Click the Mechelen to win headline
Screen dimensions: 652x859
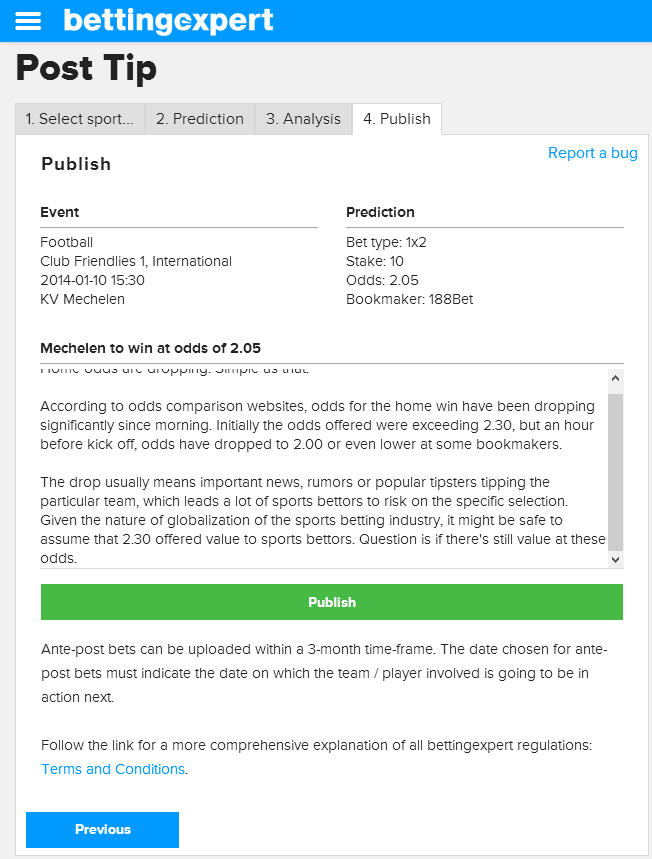(151, 348)
